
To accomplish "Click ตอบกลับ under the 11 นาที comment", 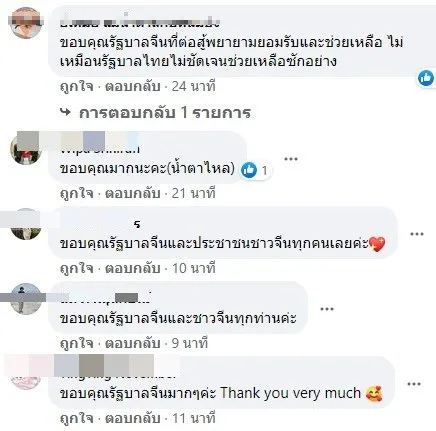I will coord(133,418).
